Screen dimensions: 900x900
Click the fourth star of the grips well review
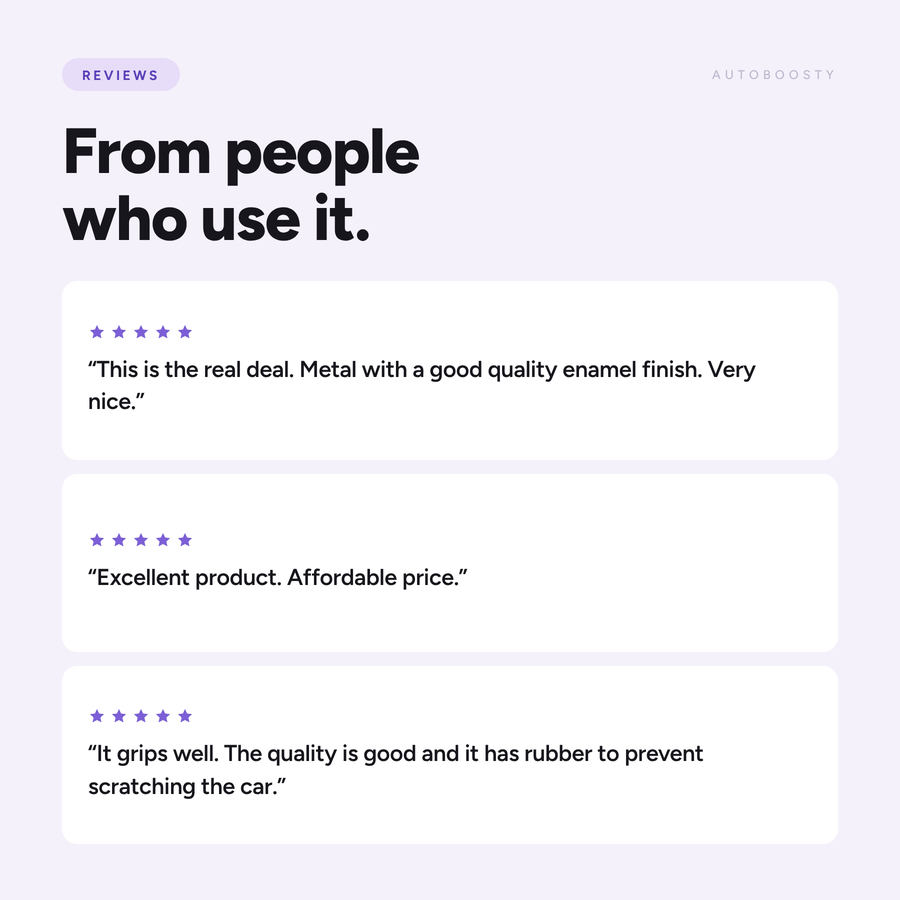point(163,716)
